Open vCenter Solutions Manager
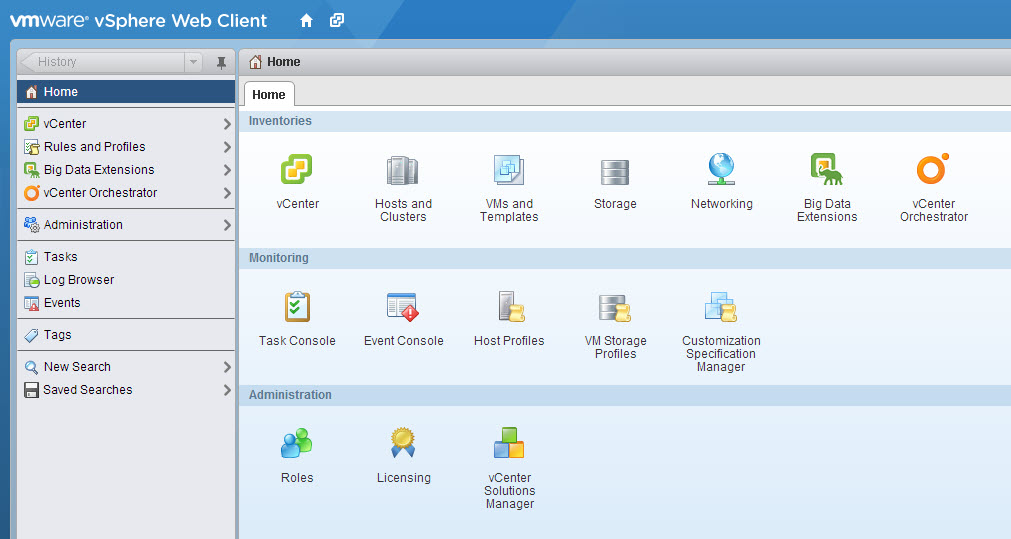 pyautogui.click(x=509, y=443)
